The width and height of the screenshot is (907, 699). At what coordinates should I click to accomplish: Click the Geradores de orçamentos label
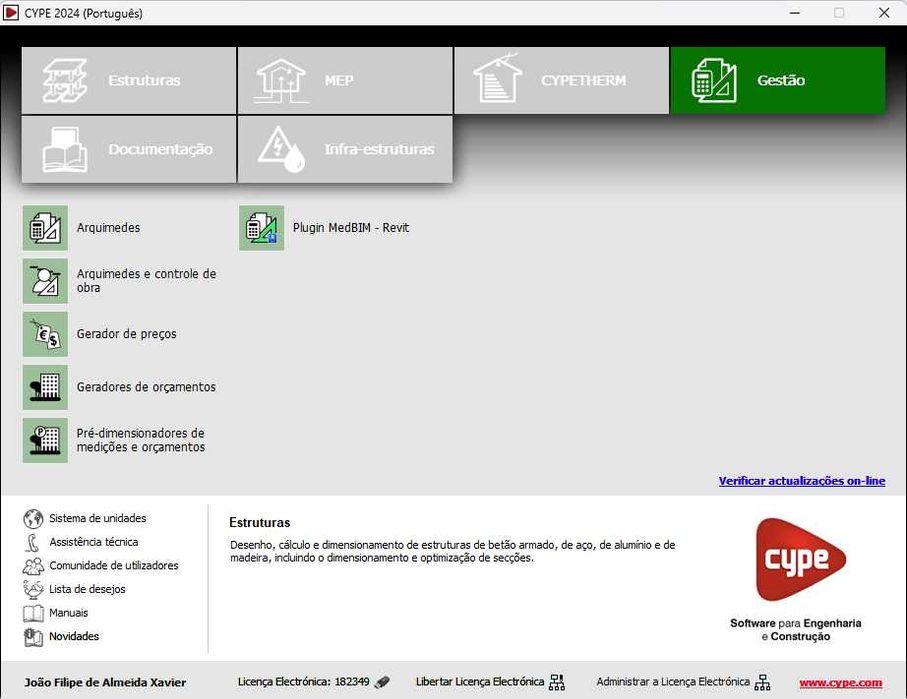tap(146, 387)
